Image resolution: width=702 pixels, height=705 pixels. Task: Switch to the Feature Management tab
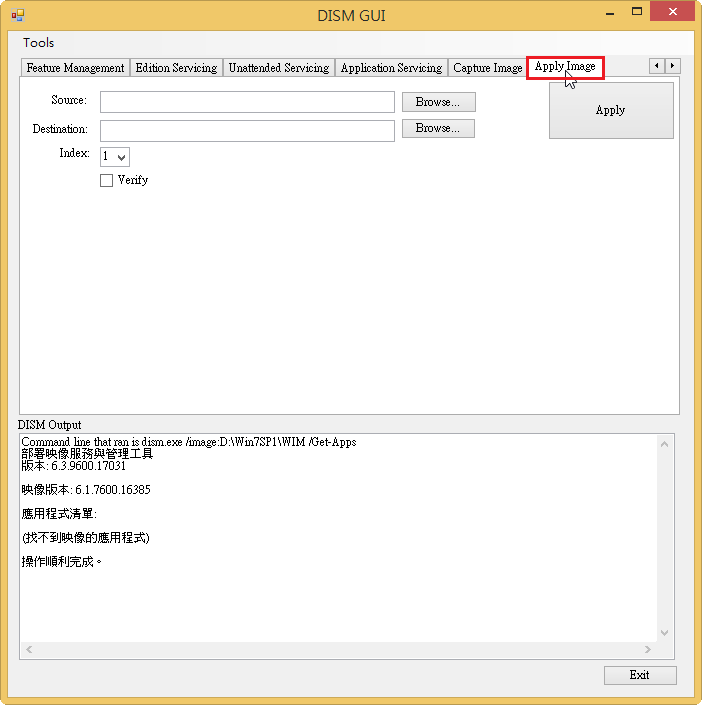(75, 68)
